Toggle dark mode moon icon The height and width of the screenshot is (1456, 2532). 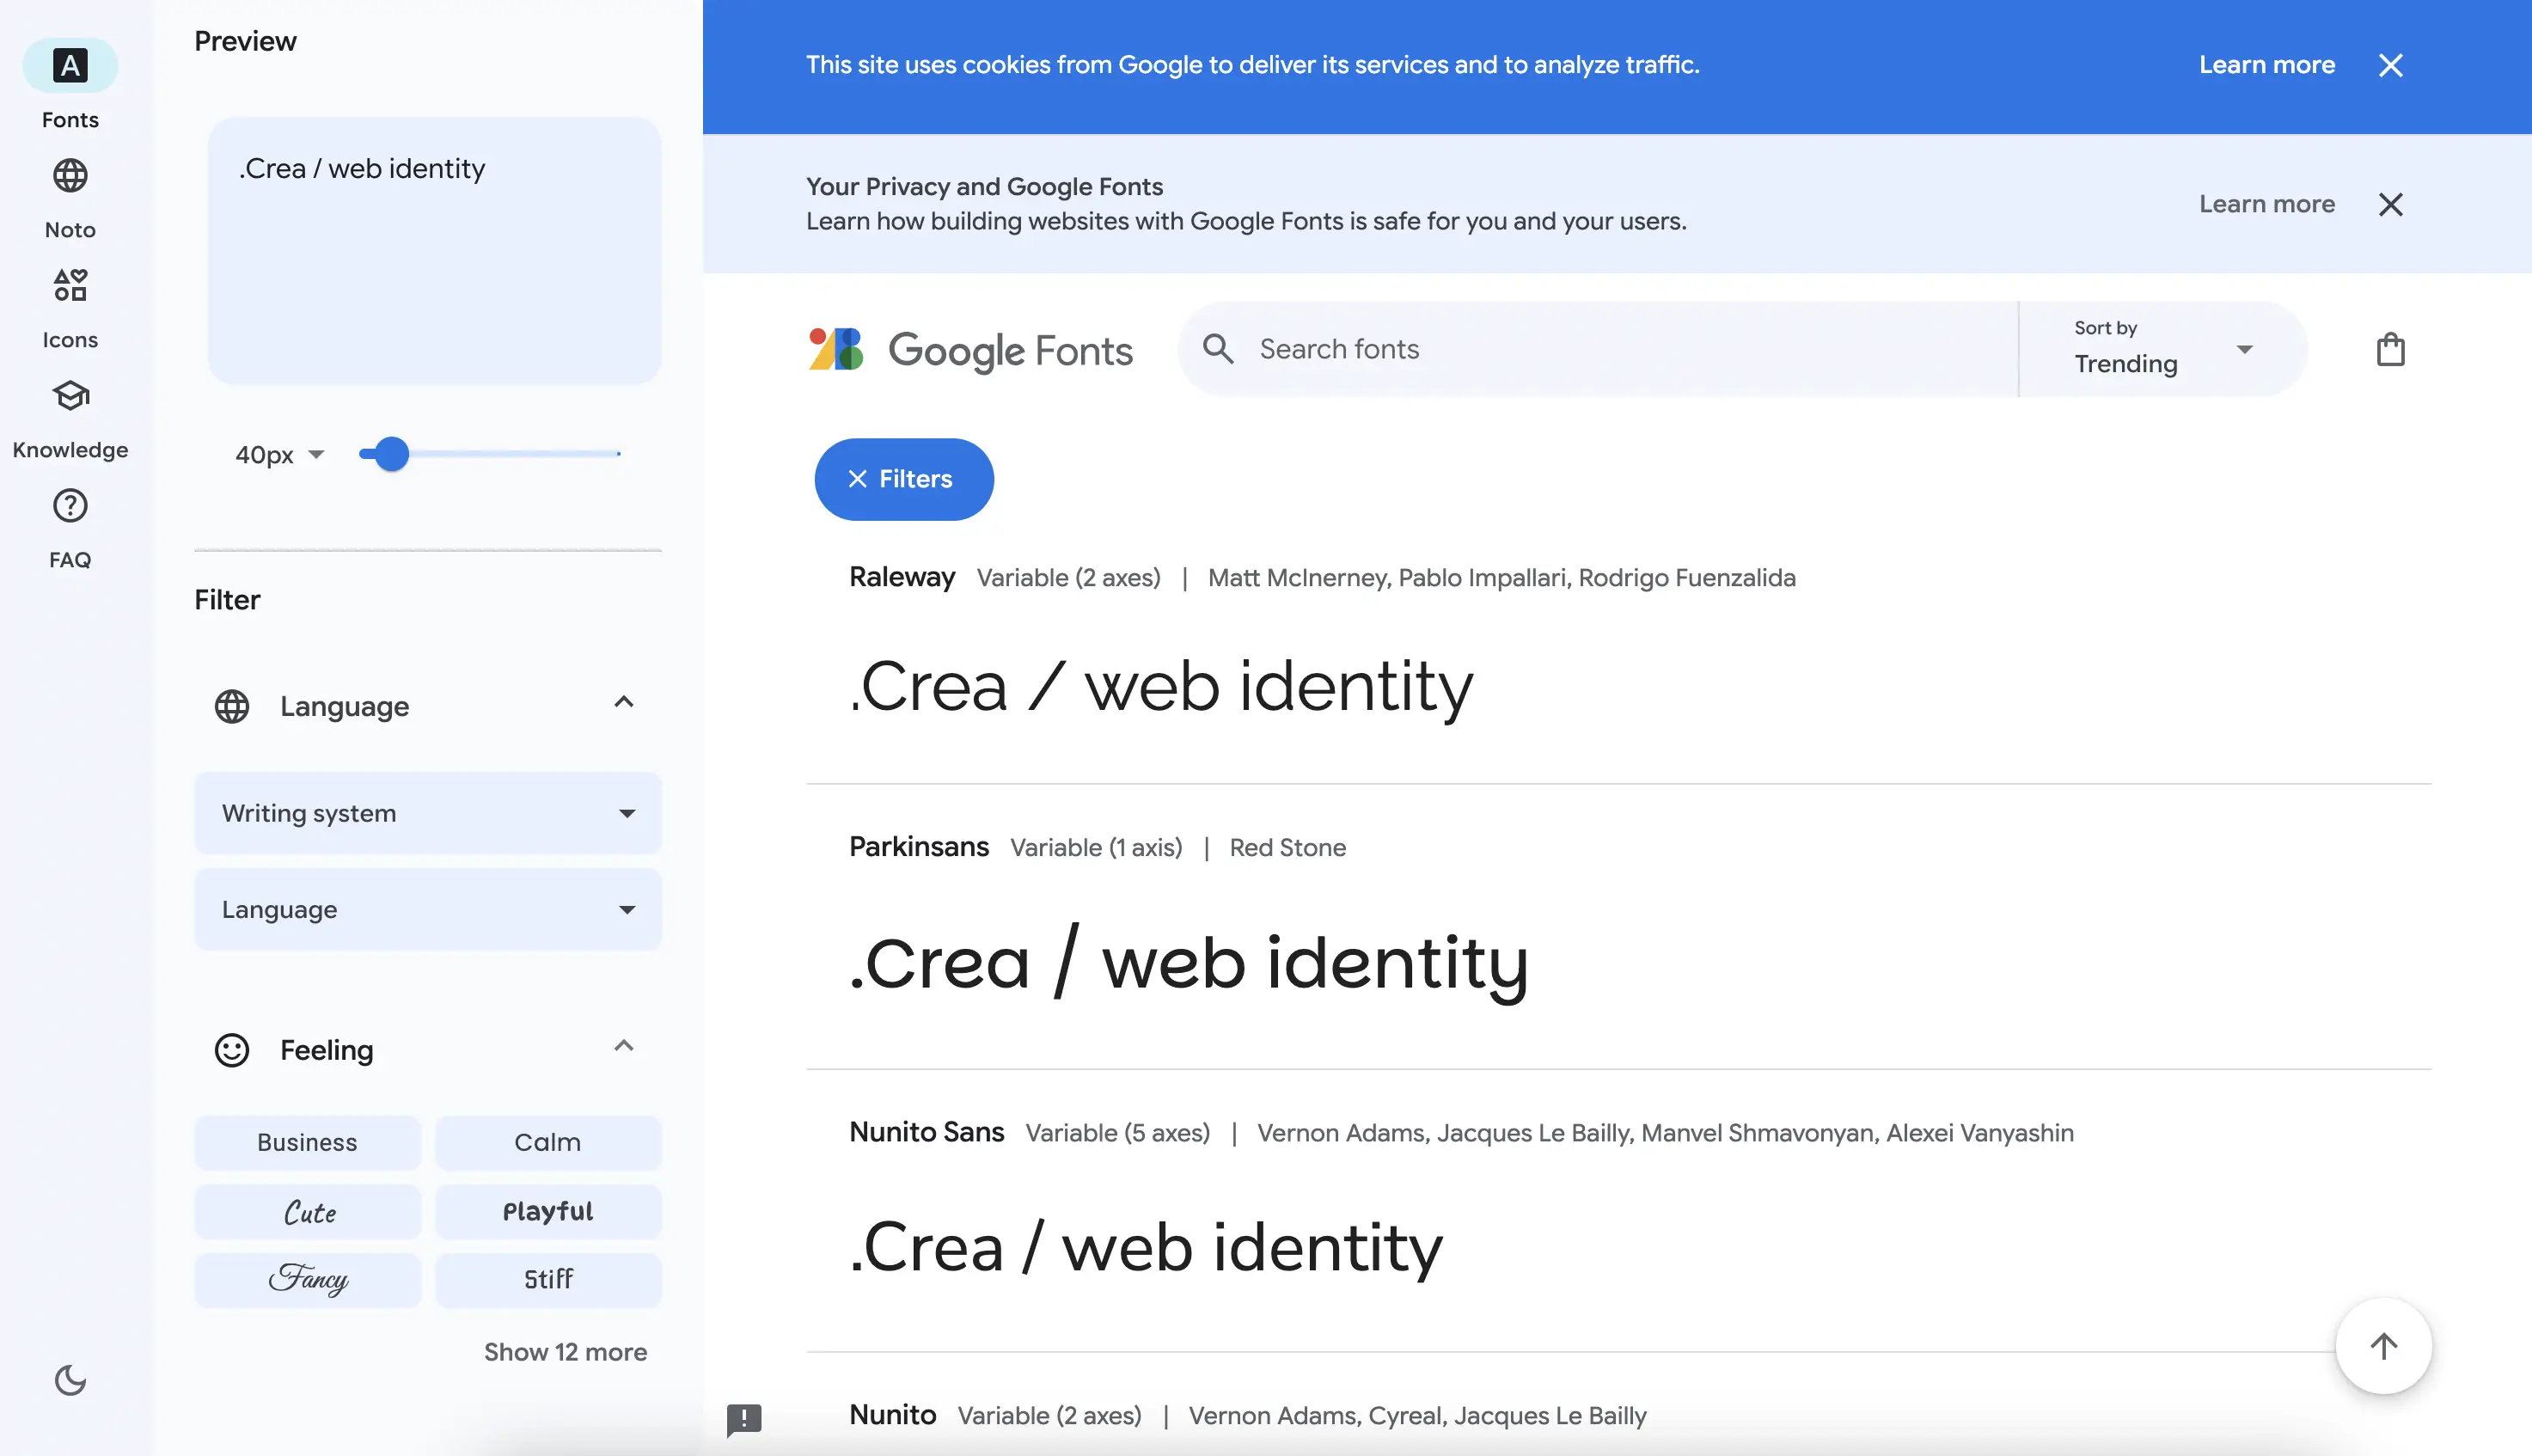pyautogui.click(x=70, y=1380)
